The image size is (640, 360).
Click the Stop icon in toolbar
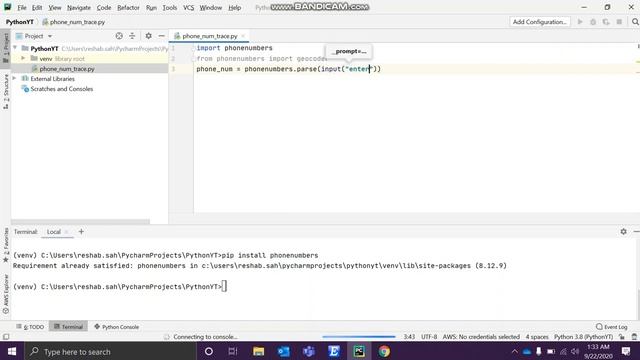pos(619,22)
